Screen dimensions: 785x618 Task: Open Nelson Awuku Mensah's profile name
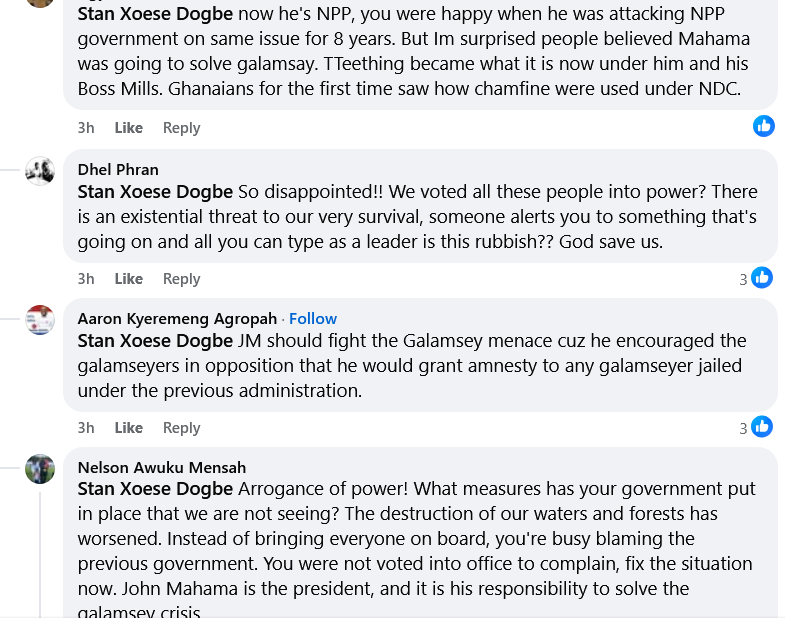(x=162, y=467)
